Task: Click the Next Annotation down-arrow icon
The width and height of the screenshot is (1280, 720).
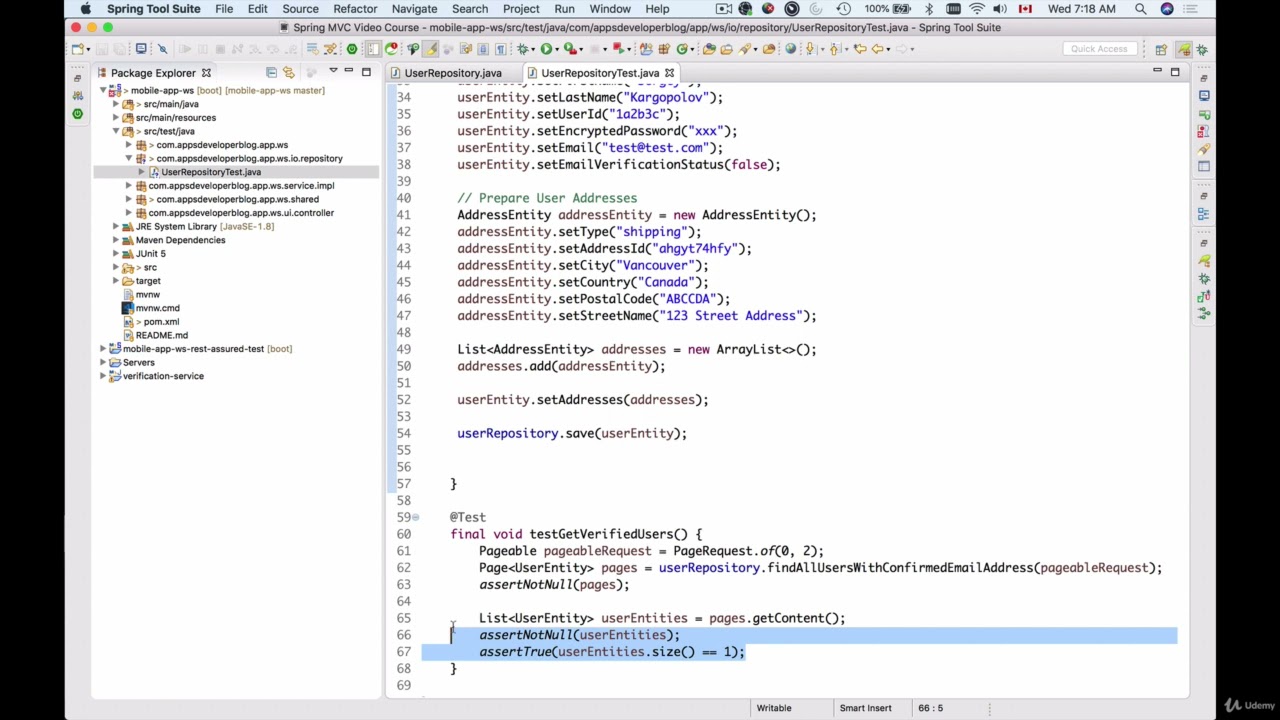Action: (x=811, y=48)
